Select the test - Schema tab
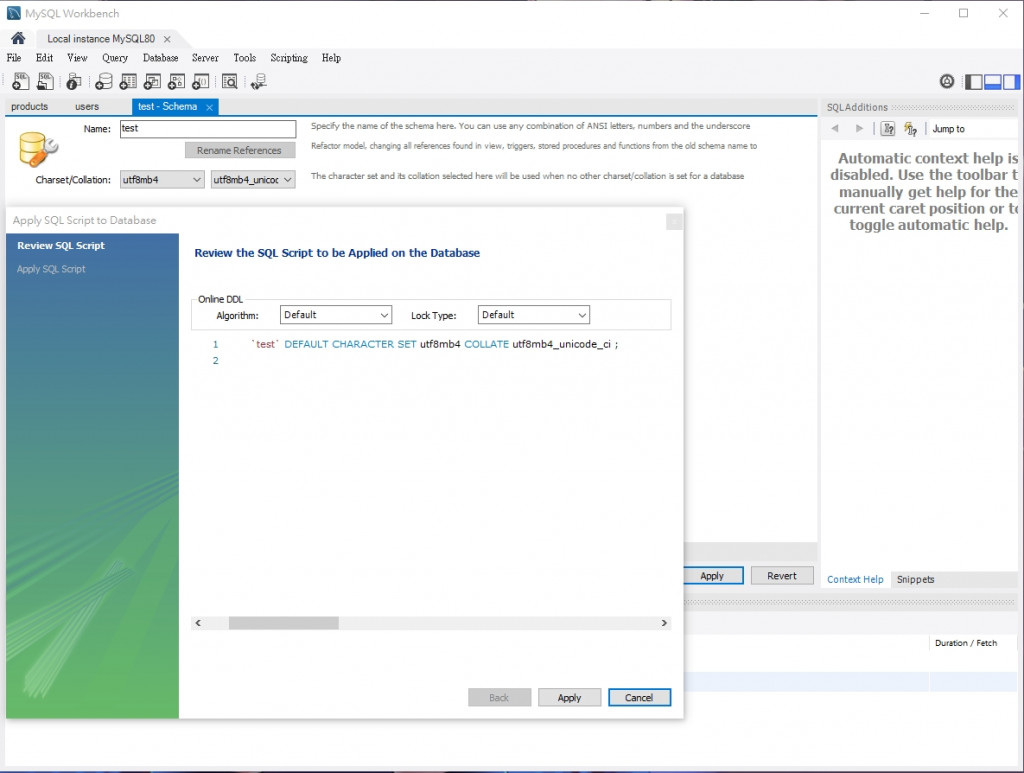The width and height of the screenshot is (1024, 773). (167, 106)
